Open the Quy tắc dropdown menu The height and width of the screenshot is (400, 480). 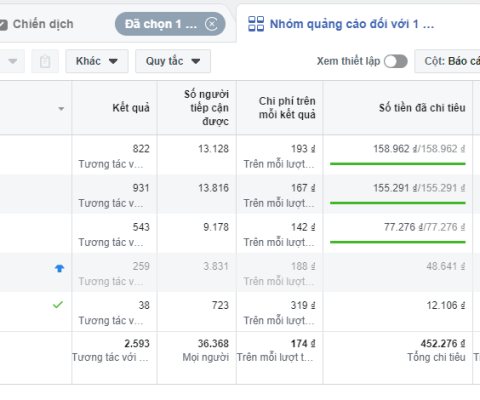[173, 61]
